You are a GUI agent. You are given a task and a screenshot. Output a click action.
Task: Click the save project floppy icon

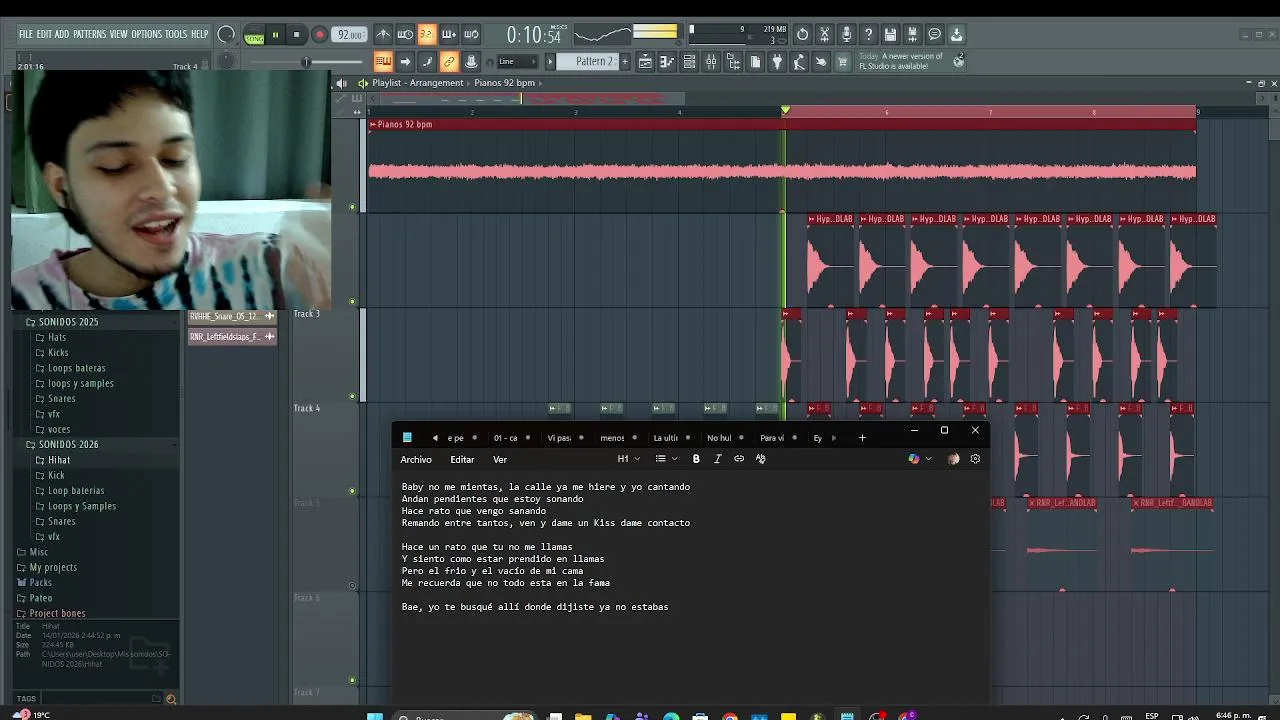pyautogui.click(x=890, y=34)
